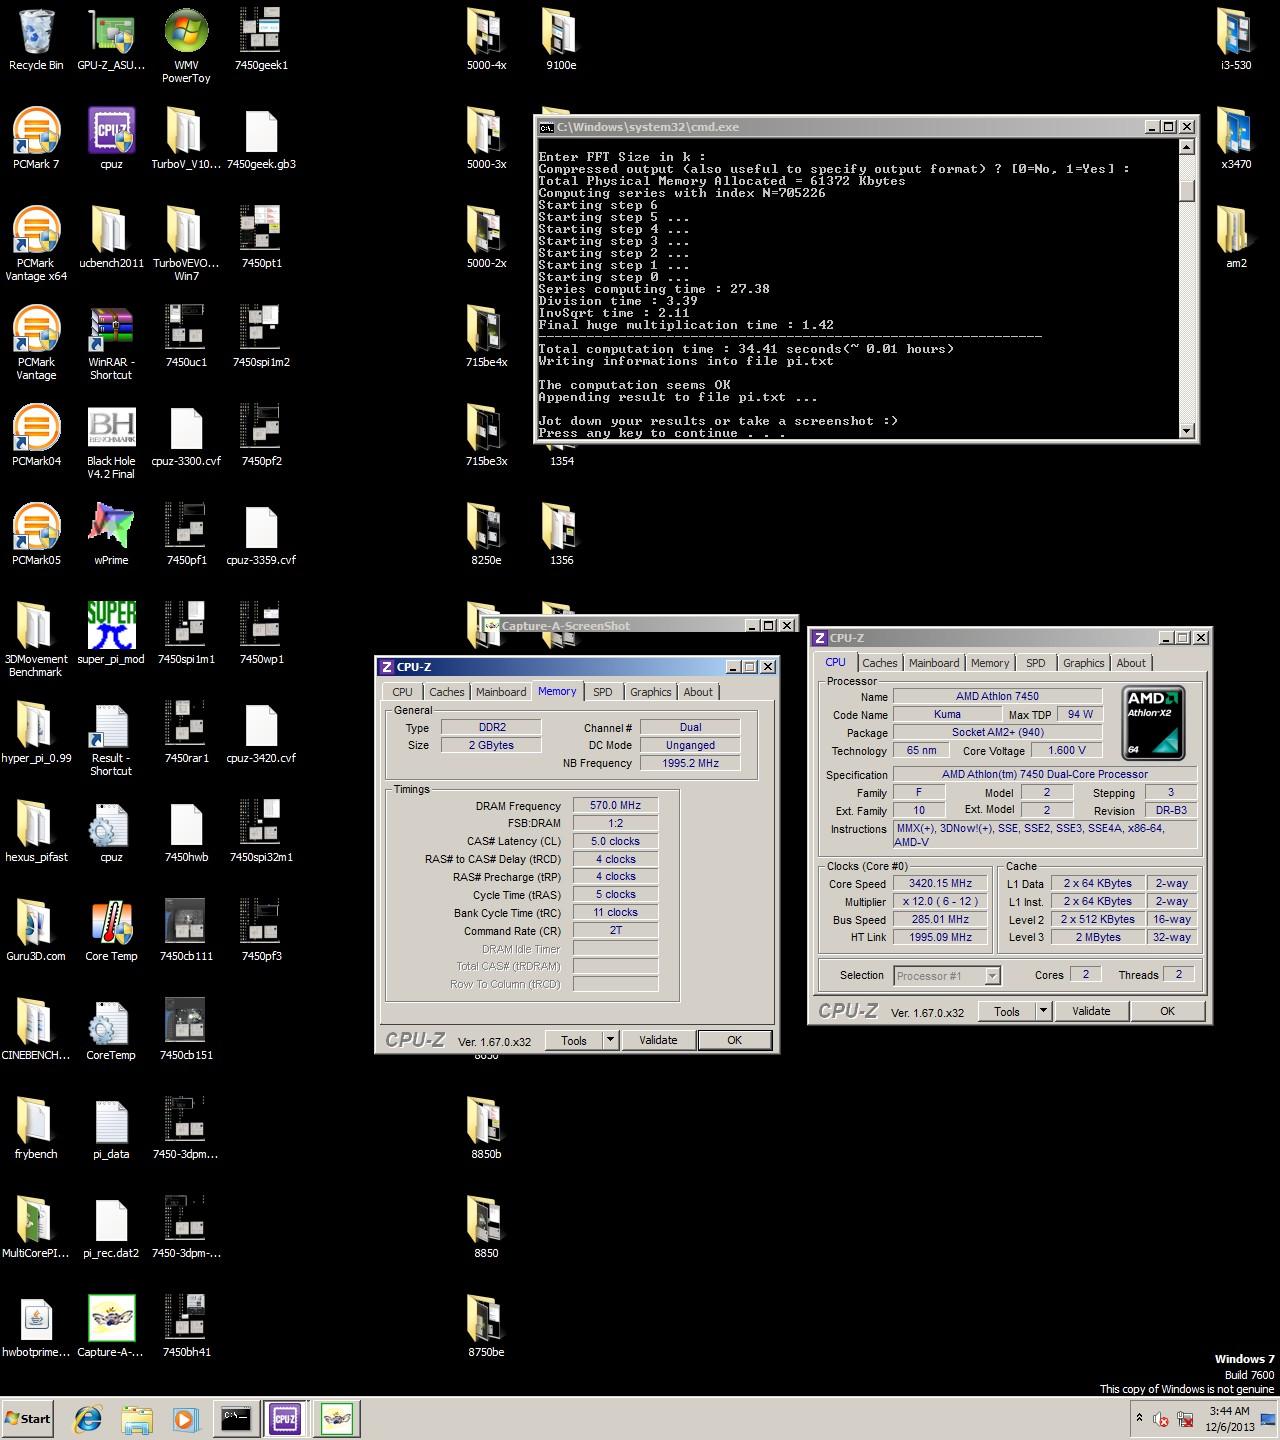Select PCMark04 desktop shortcut
The height and width of the screenshot is (1440, 1280).
36,436
